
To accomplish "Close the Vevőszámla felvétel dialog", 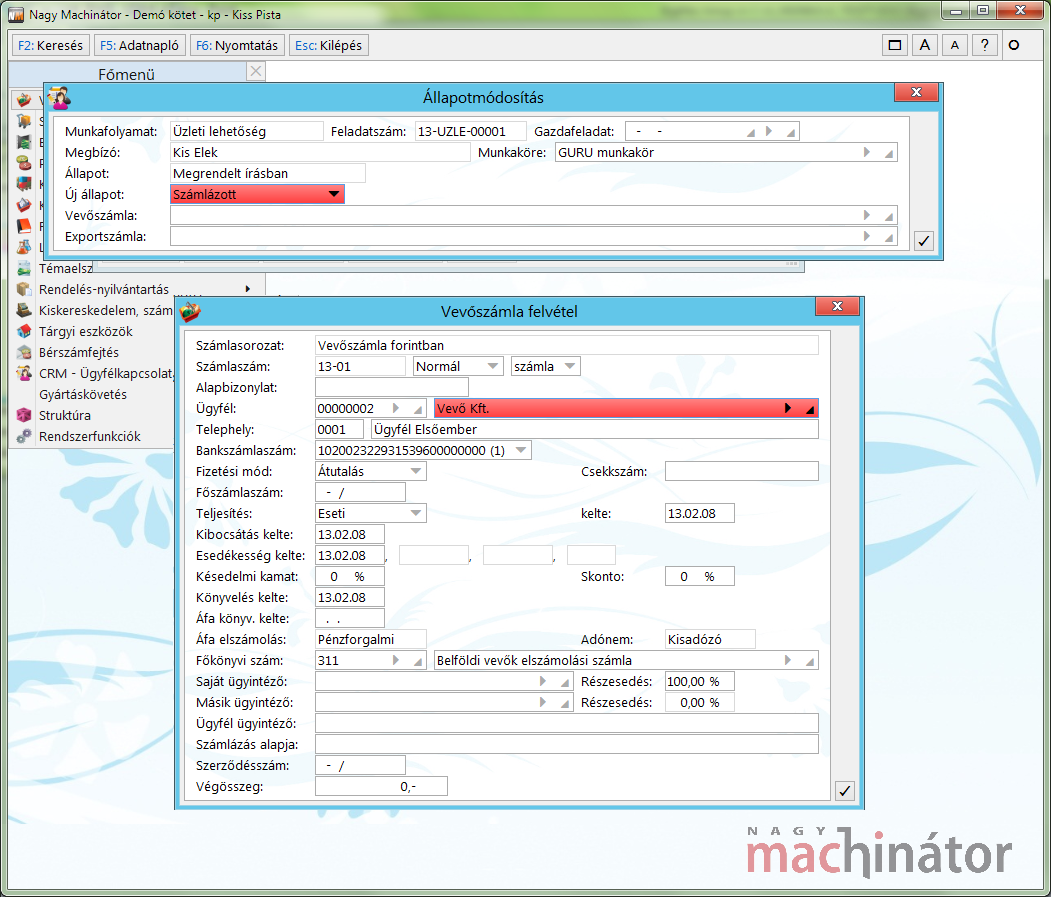I will coord(837,306).
